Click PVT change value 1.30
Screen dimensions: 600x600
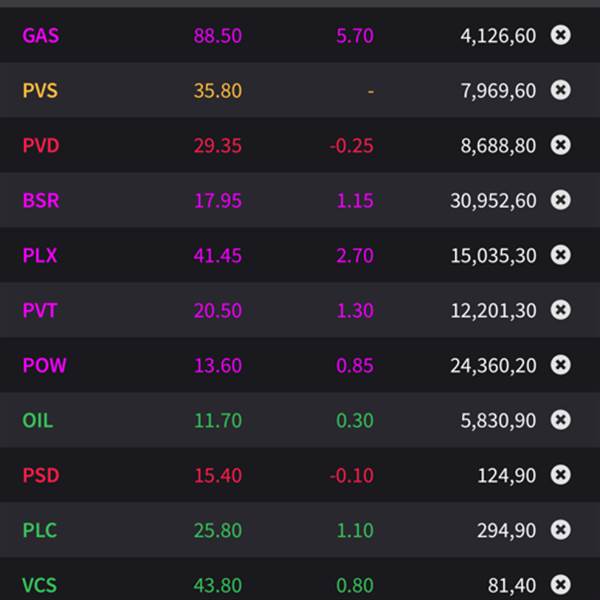355,311
